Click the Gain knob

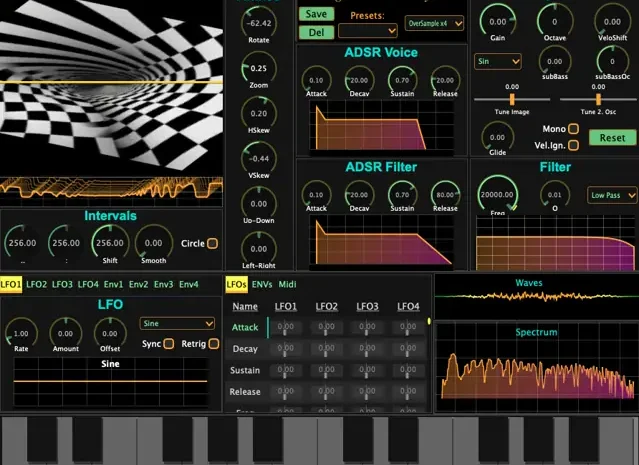[x=498, y=21]
